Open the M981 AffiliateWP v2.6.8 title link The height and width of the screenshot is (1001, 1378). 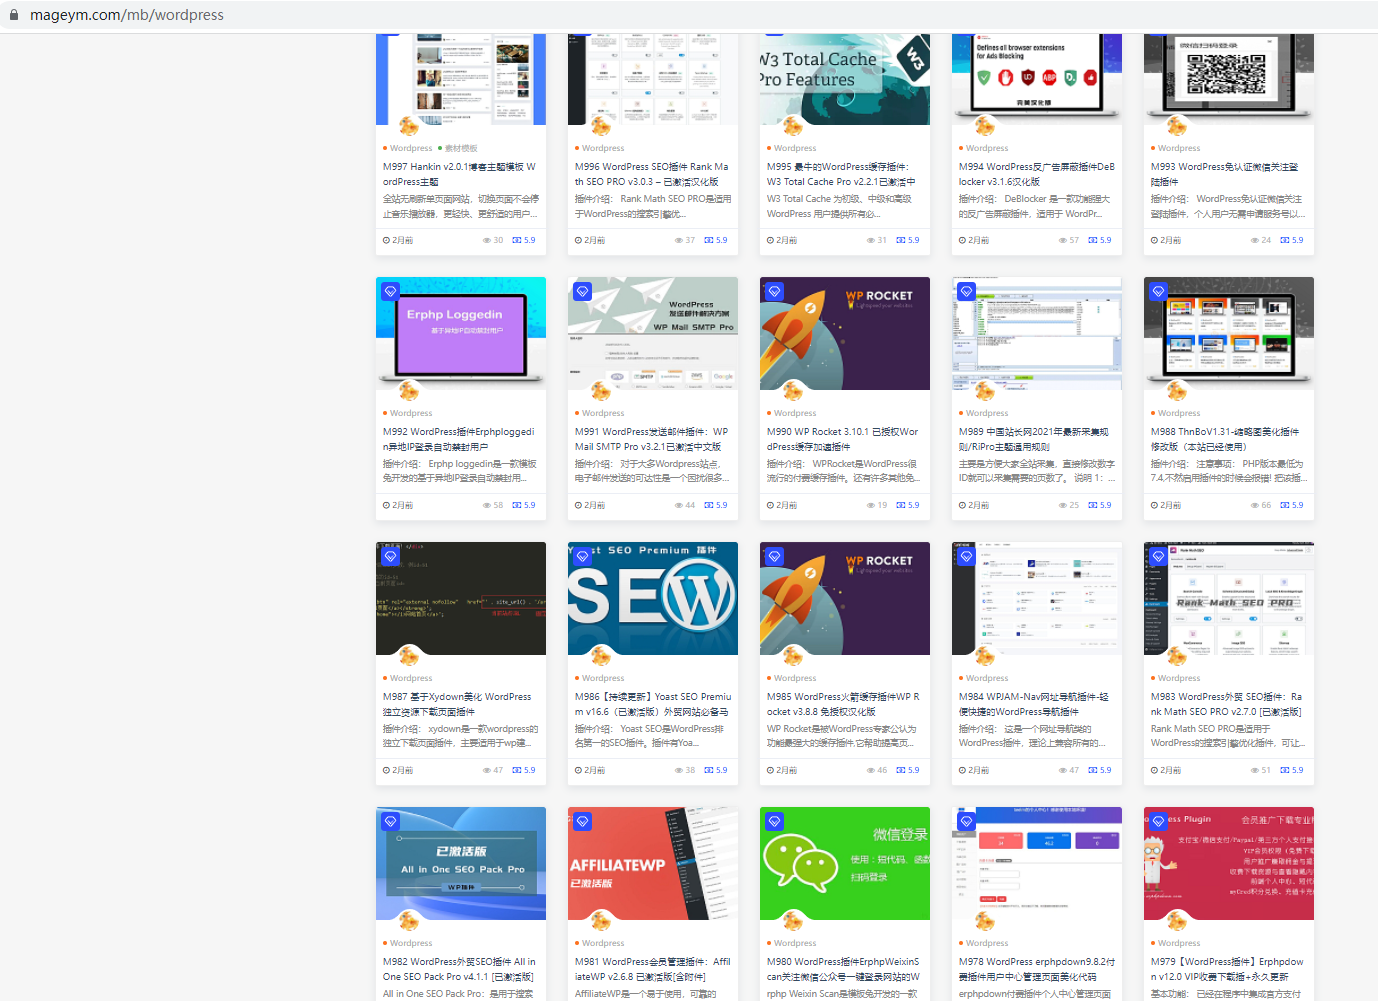pos(652,969)
